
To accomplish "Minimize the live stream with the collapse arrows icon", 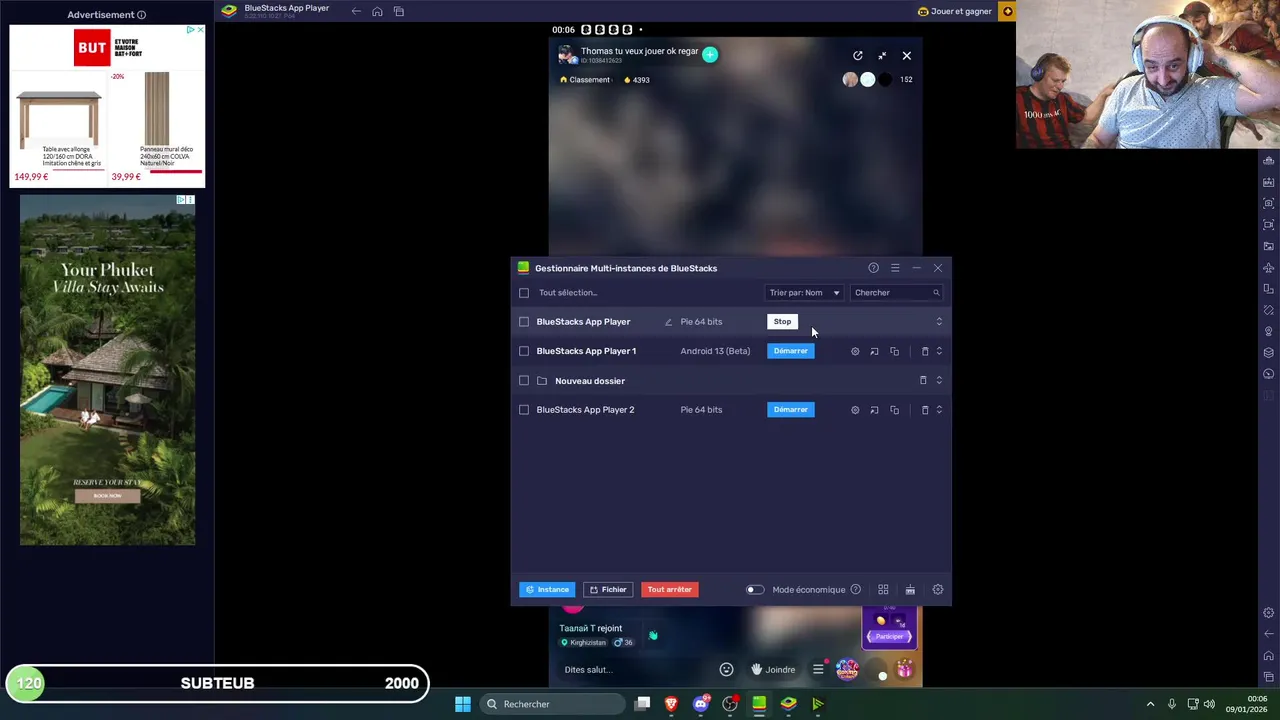I will tap(882, 56).
